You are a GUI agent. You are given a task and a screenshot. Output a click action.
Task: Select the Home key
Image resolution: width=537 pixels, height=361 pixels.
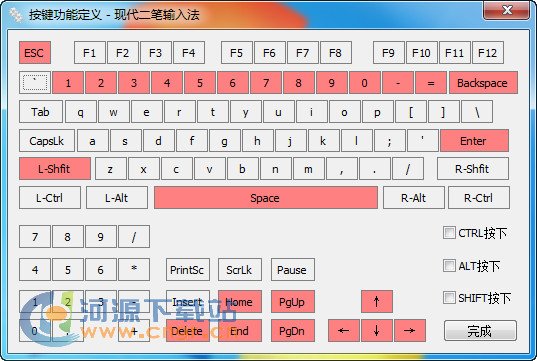pos(240,301)
